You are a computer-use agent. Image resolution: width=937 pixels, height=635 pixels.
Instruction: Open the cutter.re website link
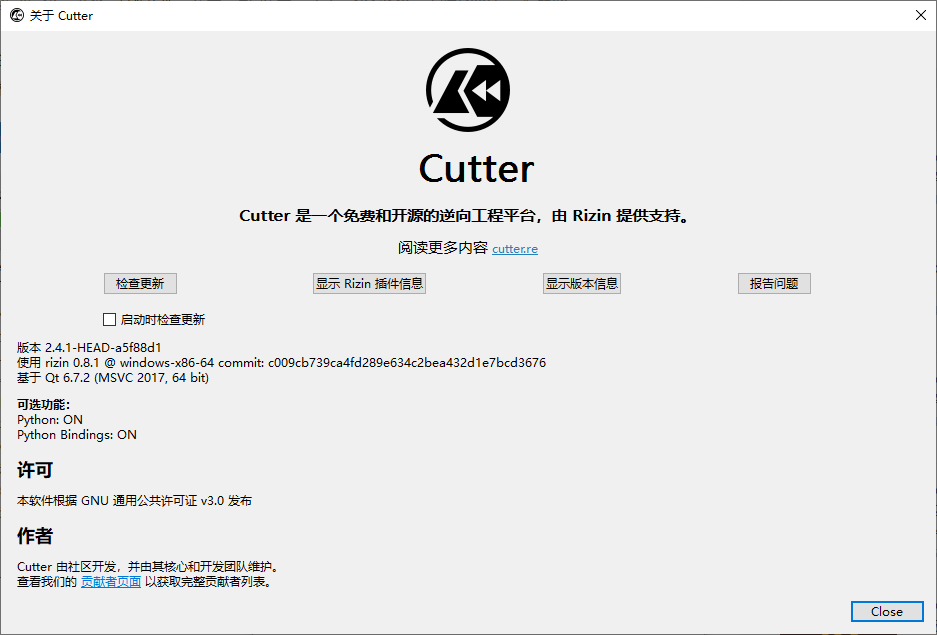pyautogui.click(x=514, y=249)
